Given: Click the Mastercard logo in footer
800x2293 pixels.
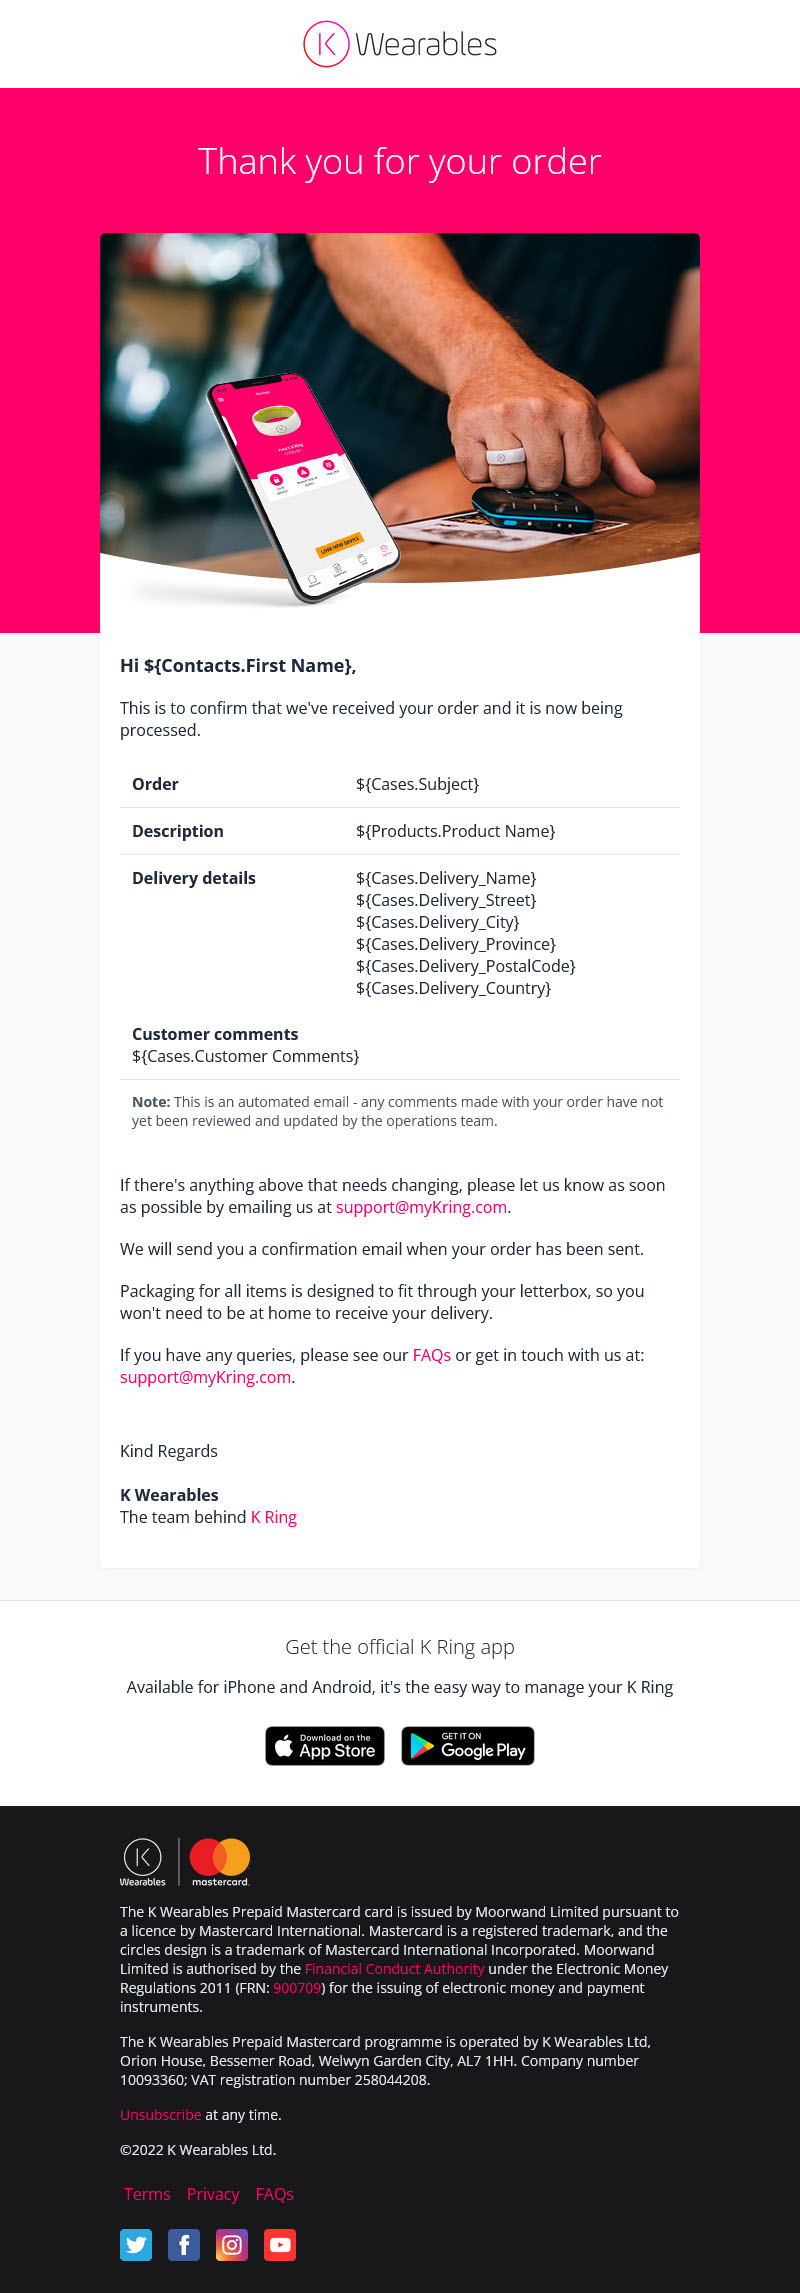Looking at the screenshot, I should coord(220,1861).
